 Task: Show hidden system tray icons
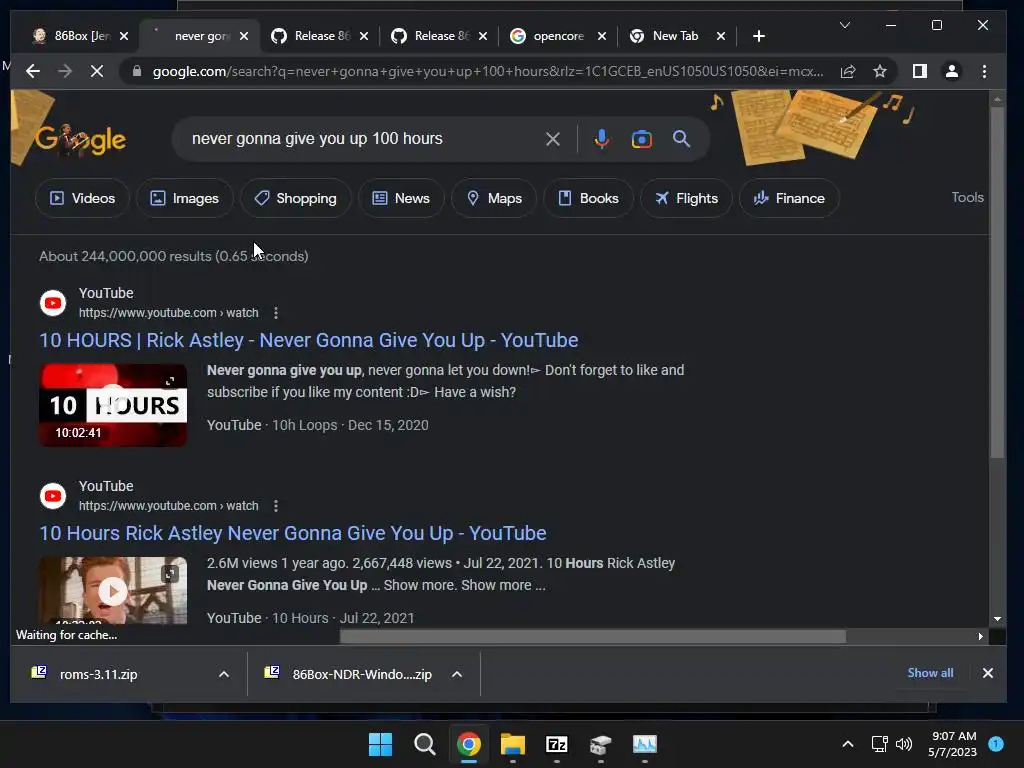848,744
